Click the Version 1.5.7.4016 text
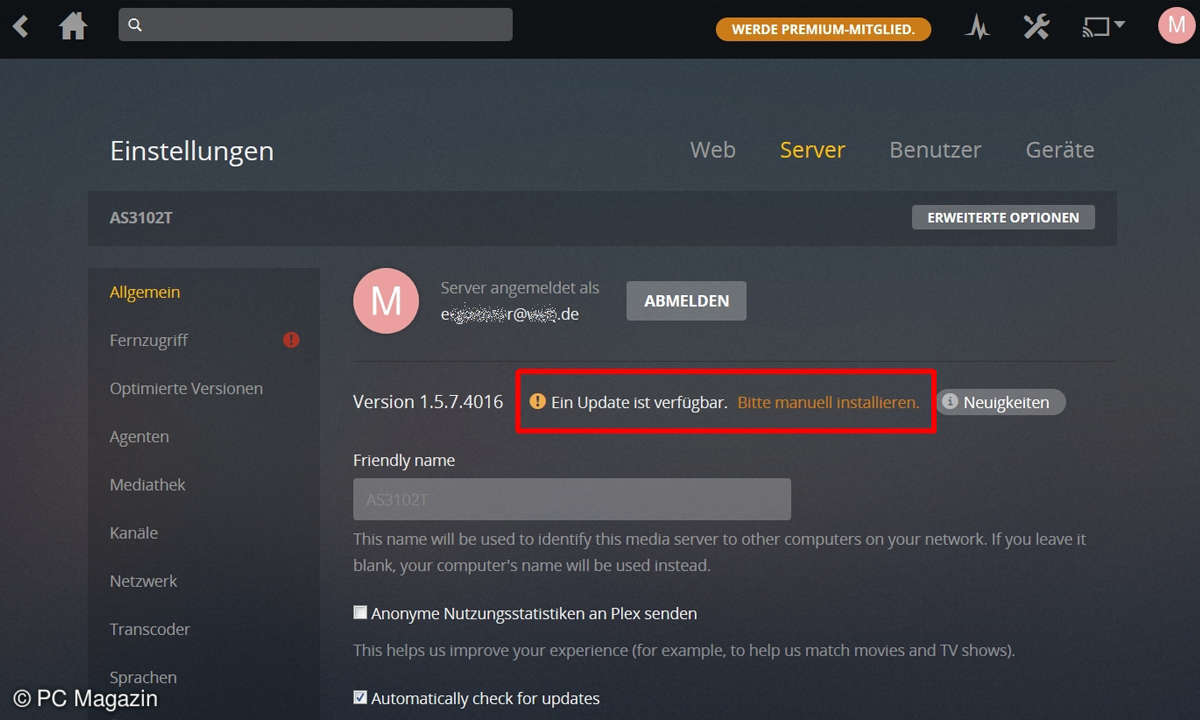 428,401
